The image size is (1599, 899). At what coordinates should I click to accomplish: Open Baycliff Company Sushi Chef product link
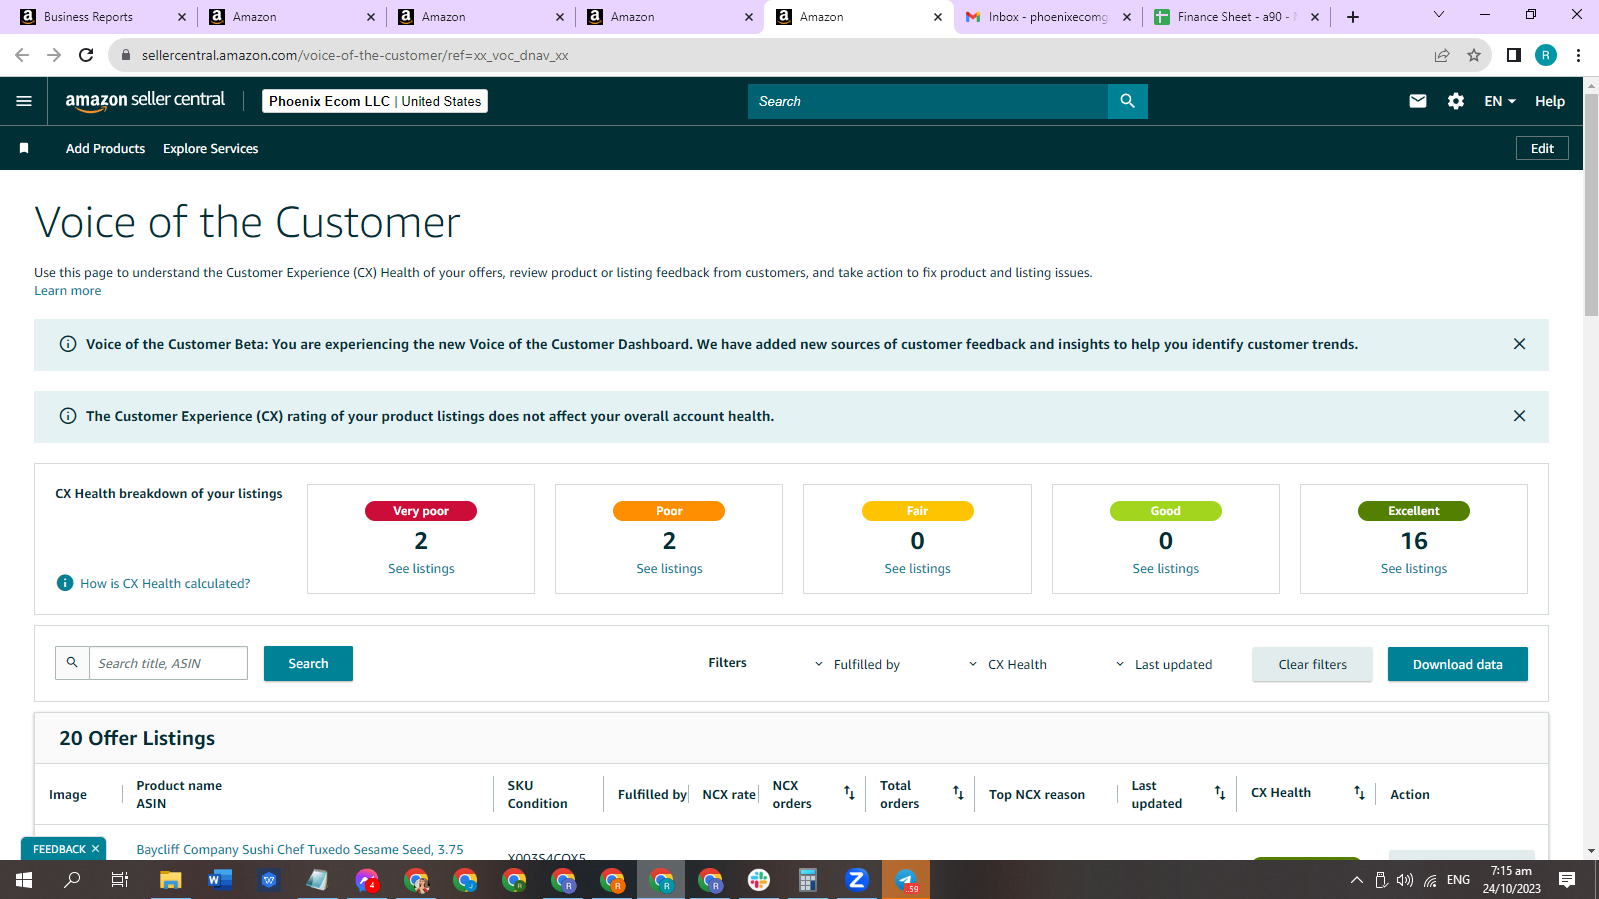pos(300,849)
